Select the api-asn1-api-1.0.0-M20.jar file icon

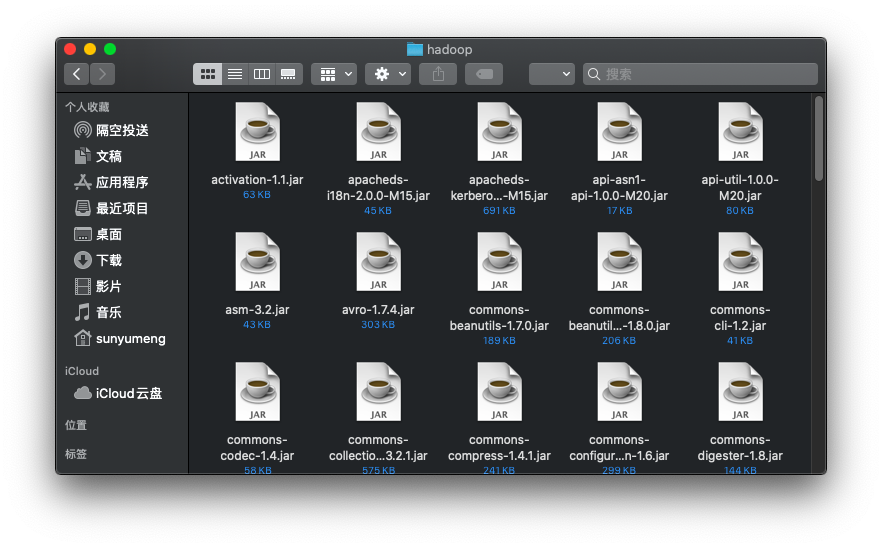(619, 132)
